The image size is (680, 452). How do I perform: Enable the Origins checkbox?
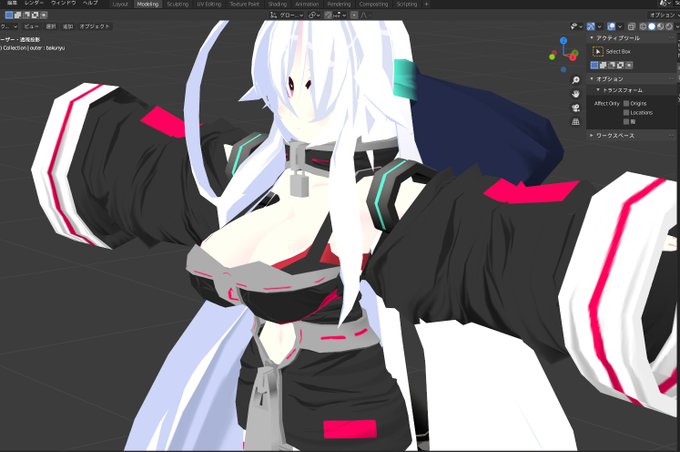point(626,103)
